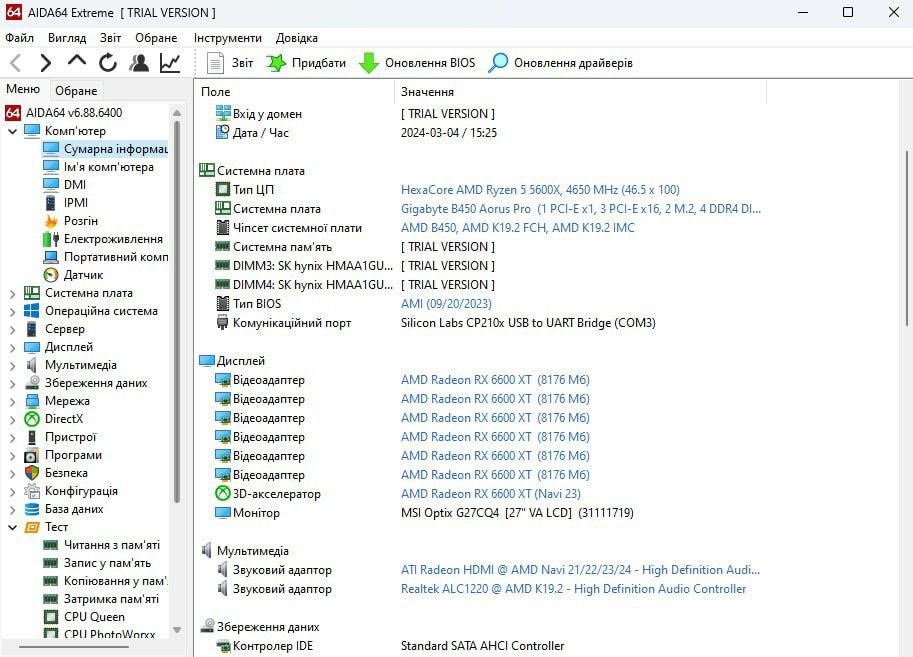Image resolution: width=913 pixels, height=657 pixels.
Task: Click the Звіт report toolbar button
Action: pos(230,63)
